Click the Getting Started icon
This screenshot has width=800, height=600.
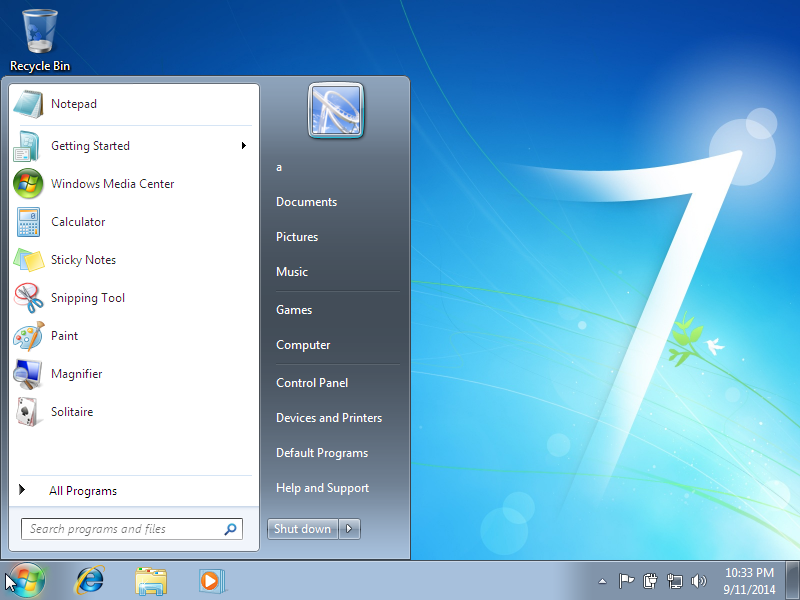pos(27,146)
